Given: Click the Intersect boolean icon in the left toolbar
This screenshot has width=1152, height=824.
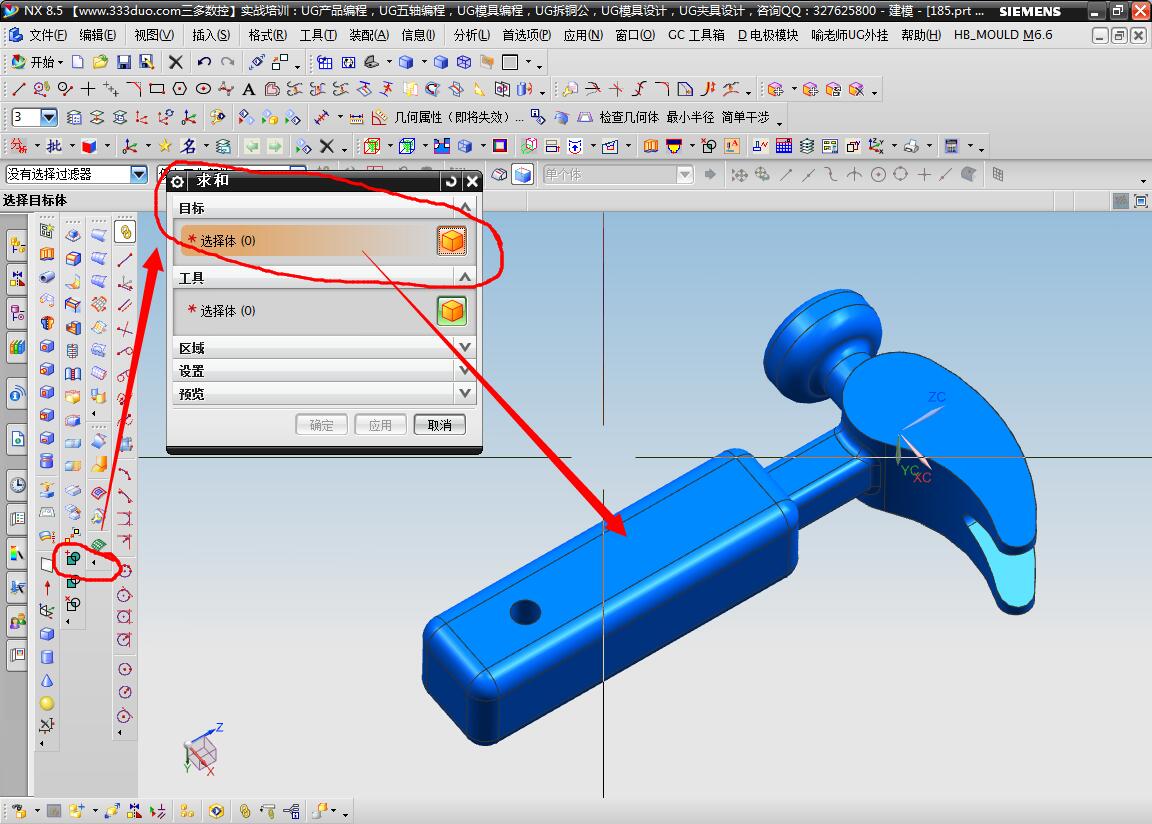Looking at the screenshot, I should coord(73,604).
